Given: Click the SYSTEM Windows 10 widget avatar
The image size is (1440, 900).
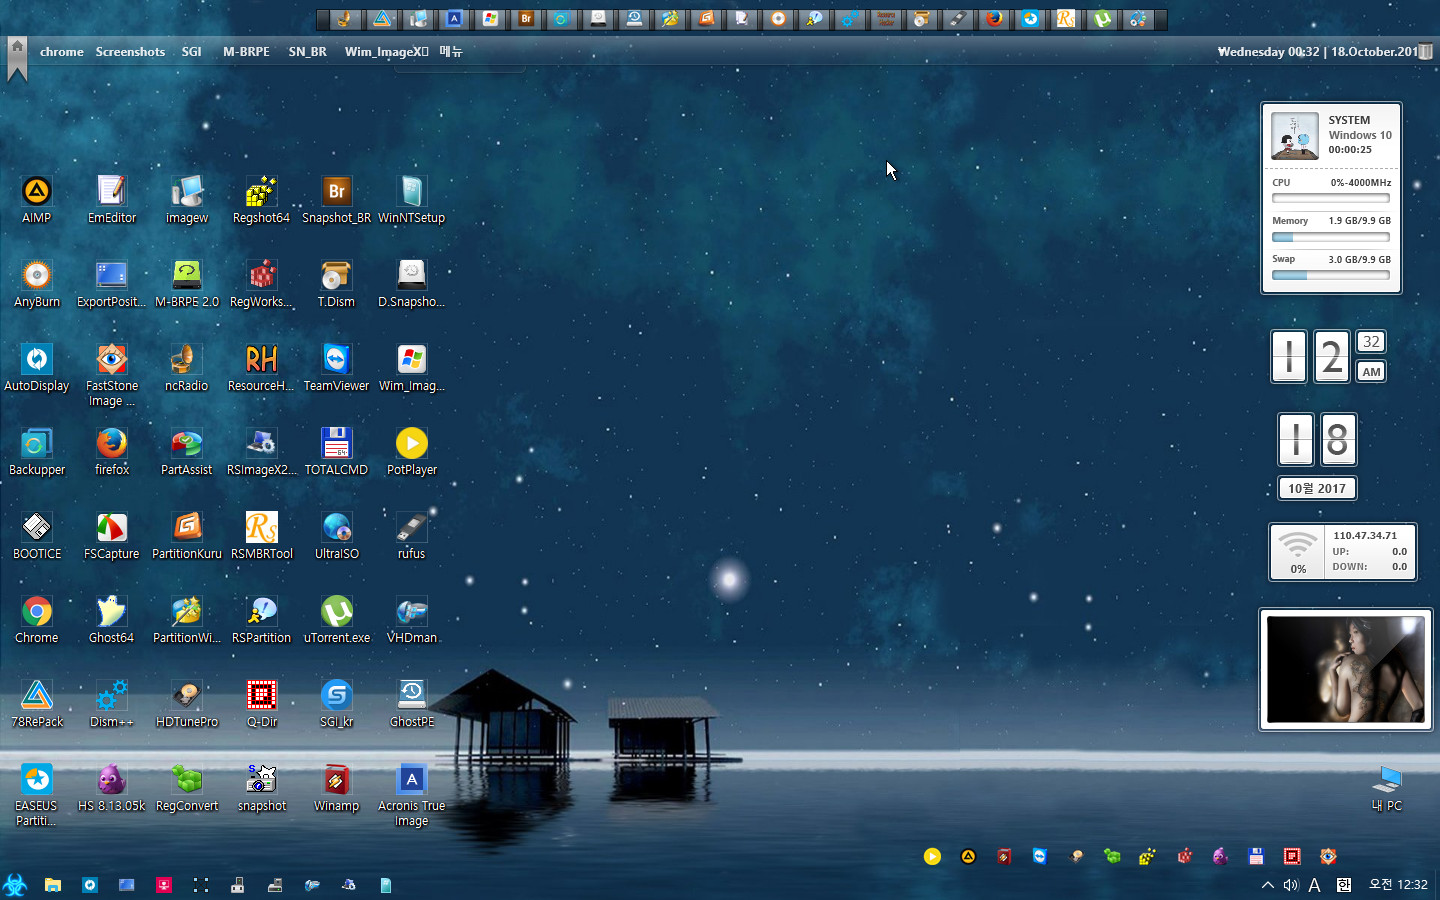Looking at the screenshot, I should coord(1295,136).
